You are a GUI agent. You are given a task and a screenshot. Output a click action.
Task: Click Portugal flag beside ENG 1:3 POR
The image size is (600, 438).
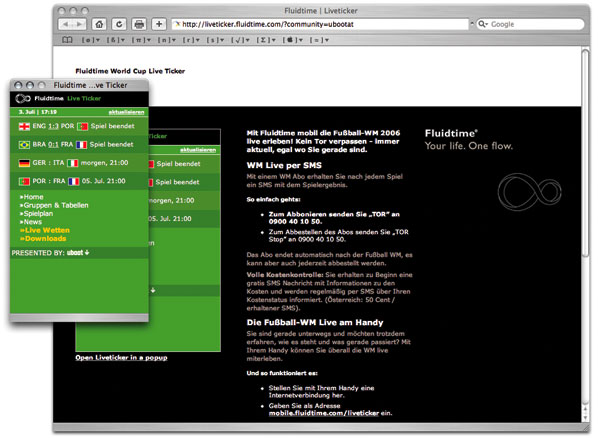click(82, 126)
